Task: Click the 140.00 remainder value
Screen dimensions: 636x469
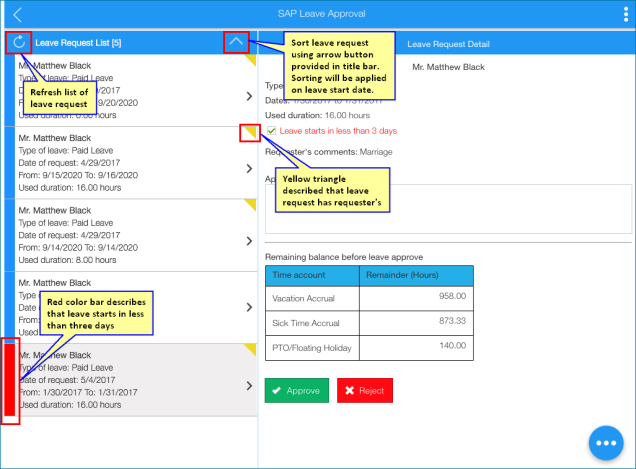Action: pos(453,345)
